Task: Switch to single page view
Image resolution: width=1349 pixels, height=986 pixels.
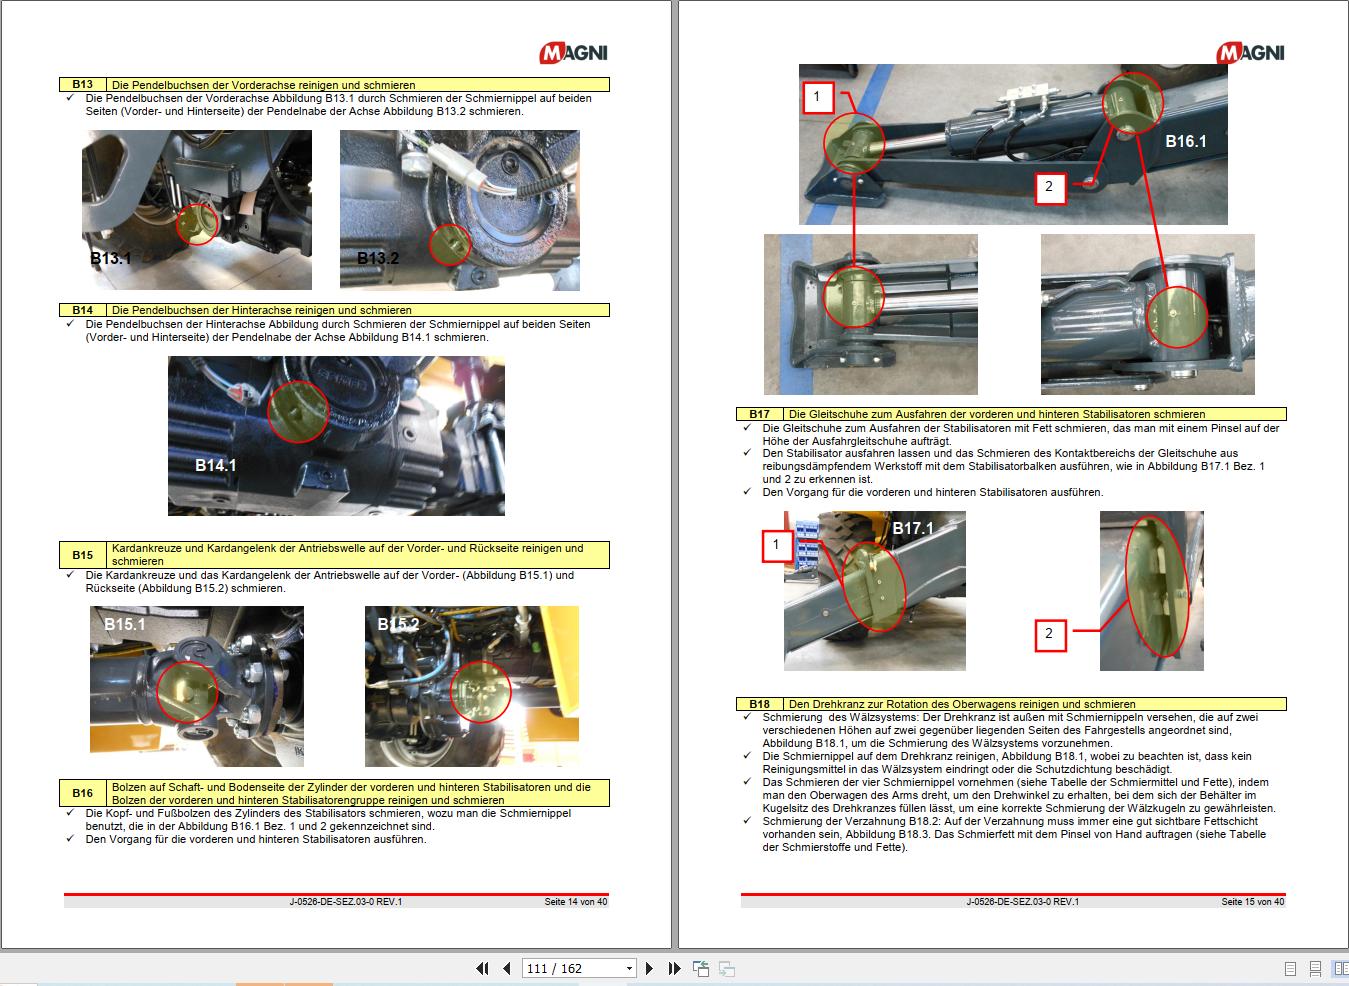Action: pyautogui.click(x=1290, y=968)
